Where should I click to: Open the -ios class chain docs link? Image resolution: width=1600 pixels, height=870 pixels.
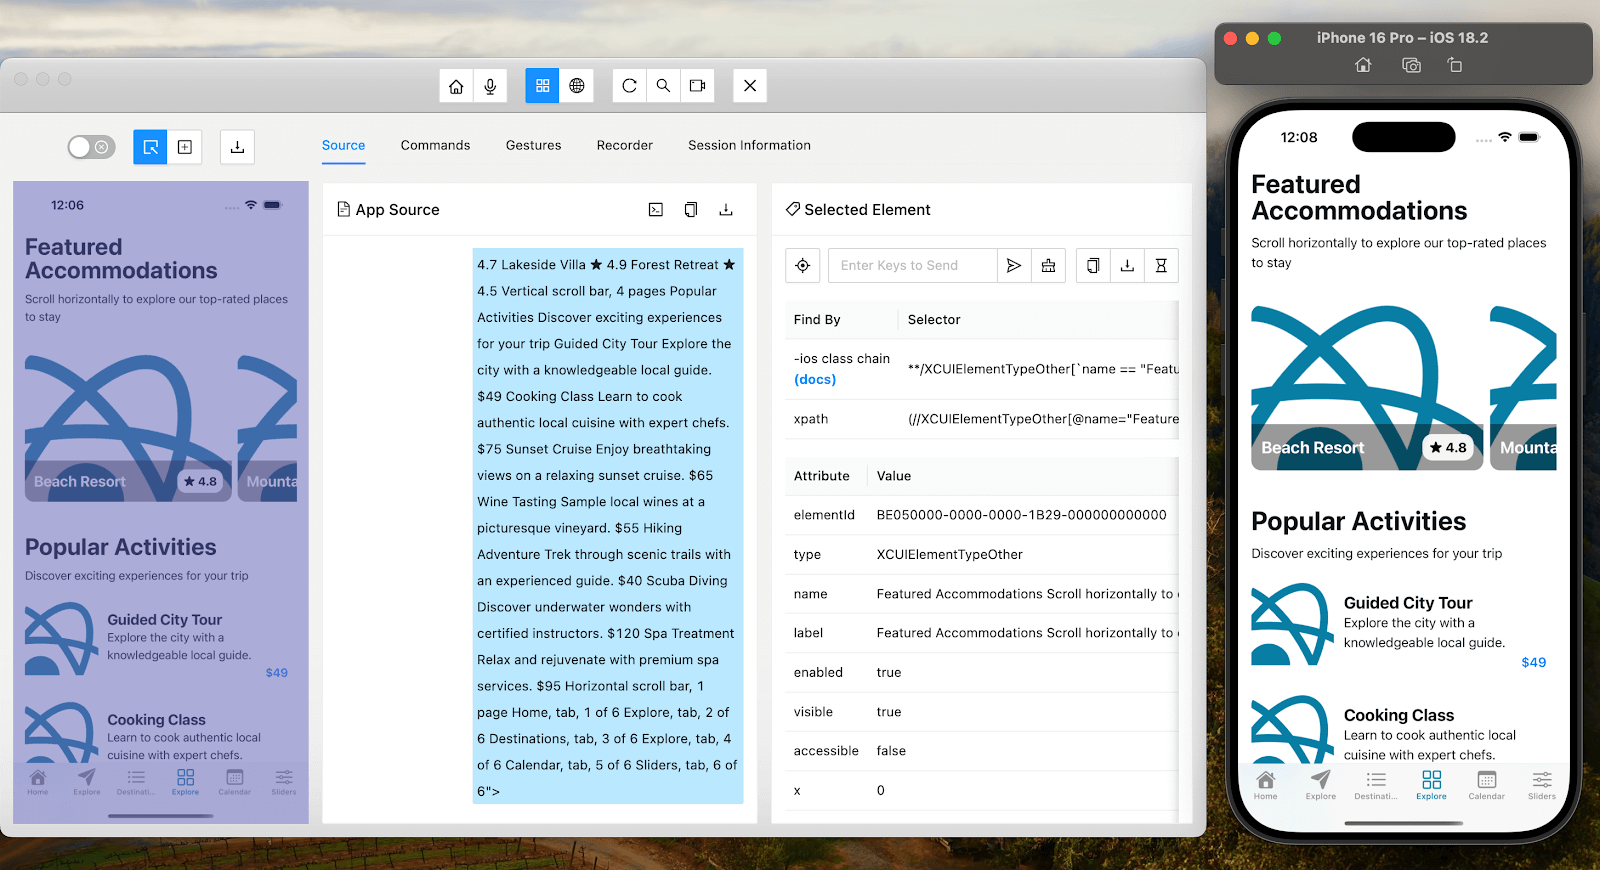coord(815,379)
